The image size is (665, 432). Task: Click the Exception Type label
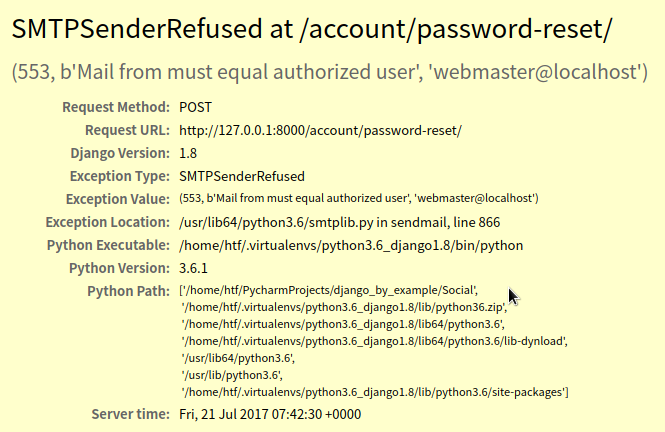[120, 176]
